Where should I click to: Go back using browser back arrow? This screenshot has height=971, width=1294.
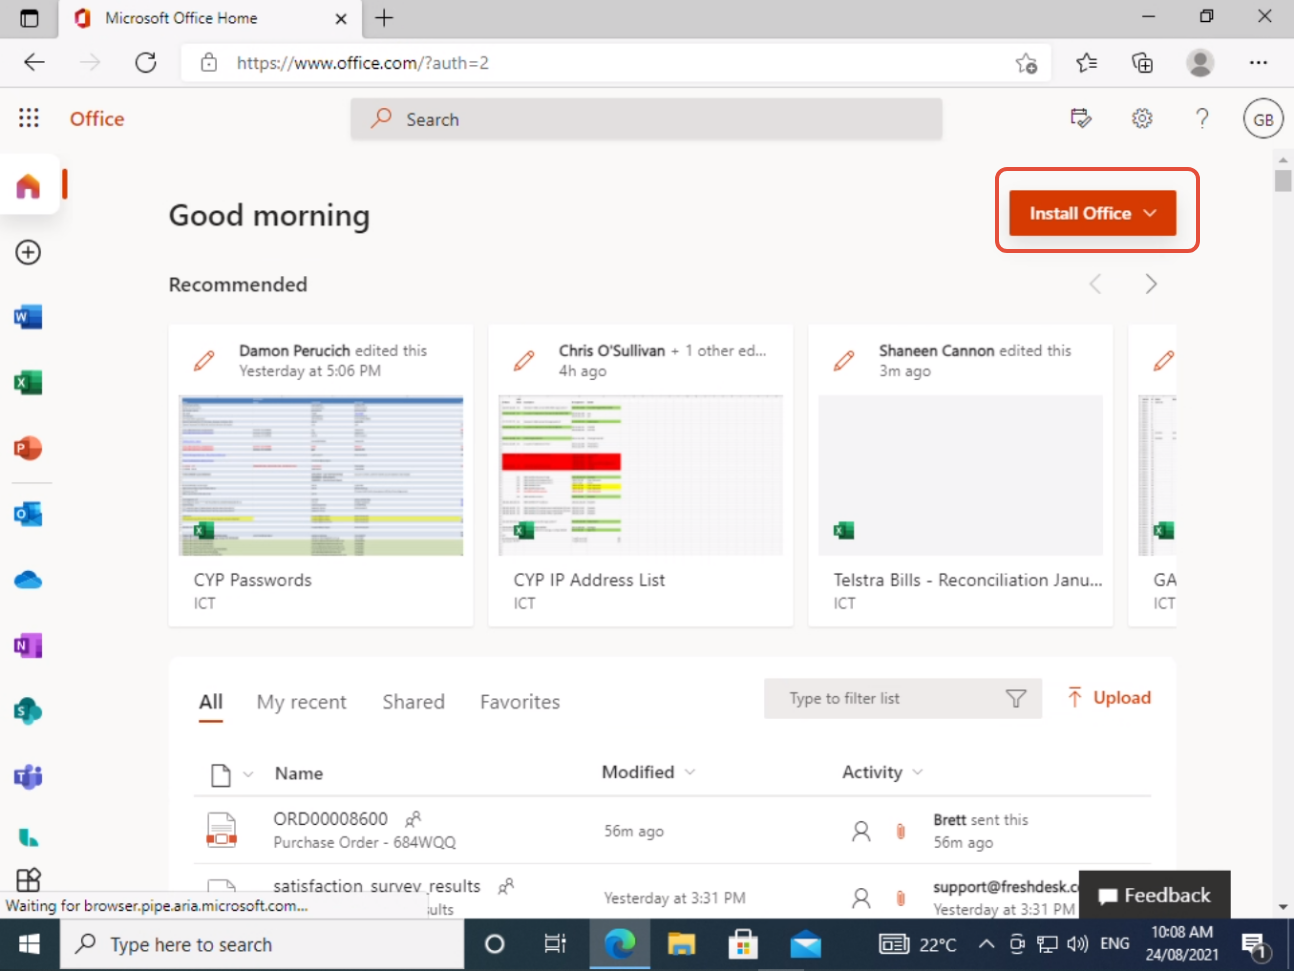pos(34,62)
